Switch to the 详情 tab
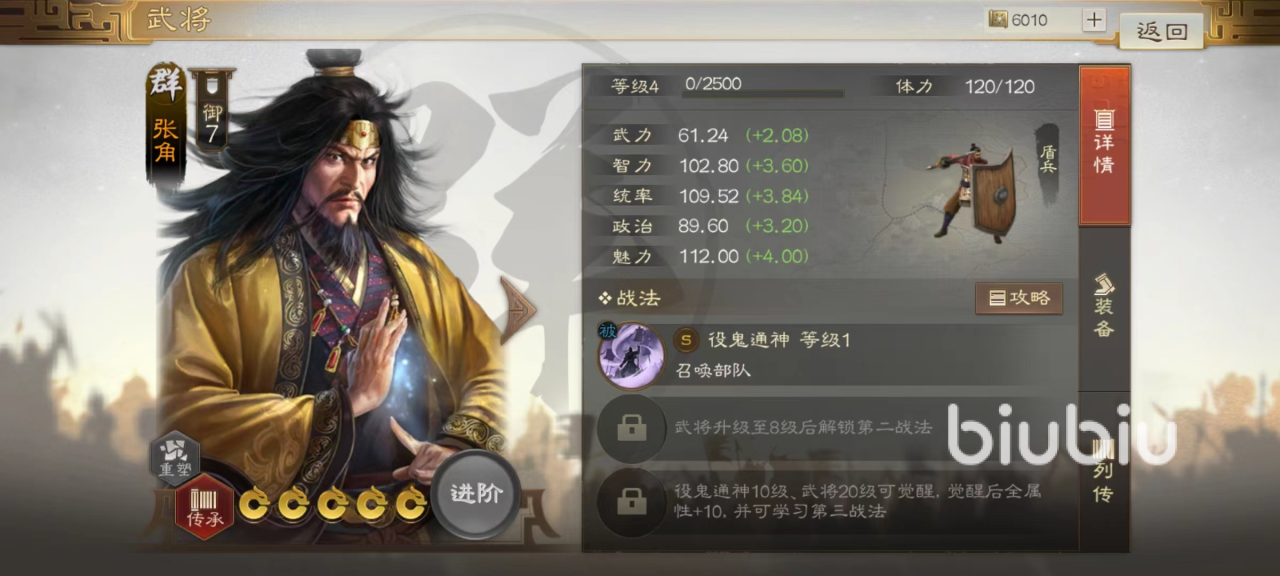 click(1104, 145)
